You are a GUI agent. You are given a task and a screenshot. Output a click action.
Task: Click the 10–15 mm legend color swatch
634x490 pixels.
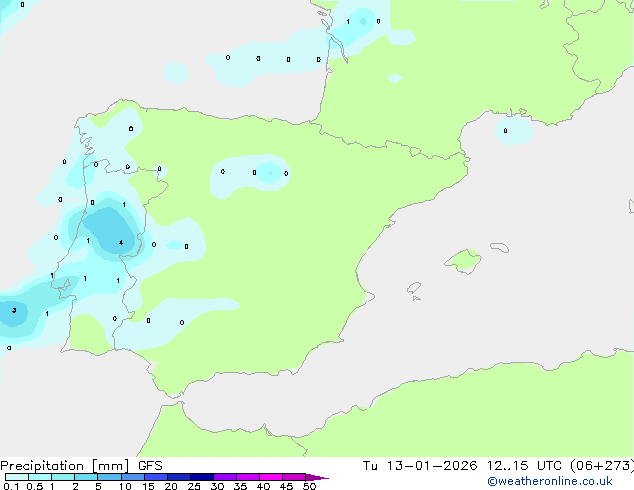point(133,477)
